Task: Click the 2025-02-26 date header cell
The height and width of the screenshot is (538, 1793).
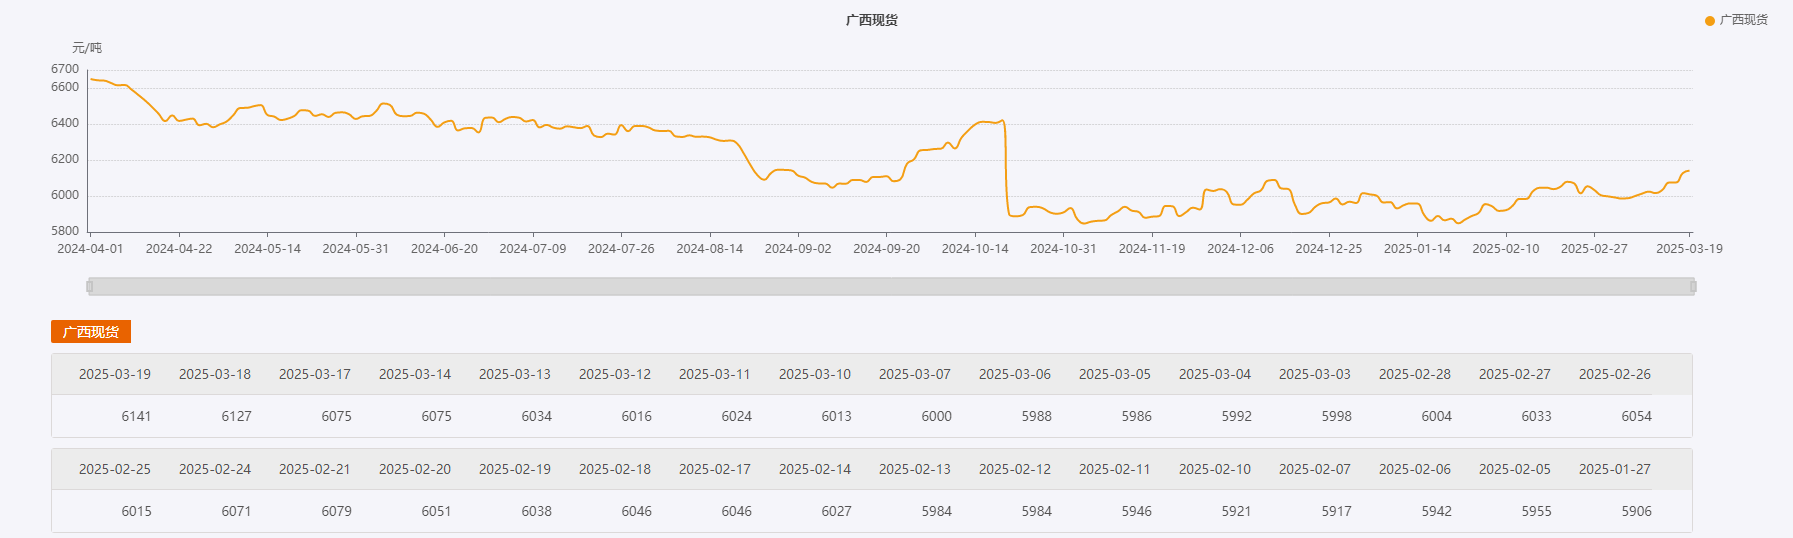Action: [x=1615, y=374]
